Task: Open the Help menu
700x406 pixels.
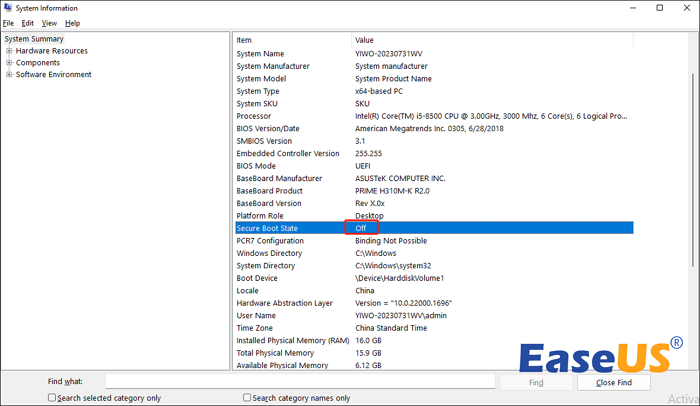Action: [72, 23]
